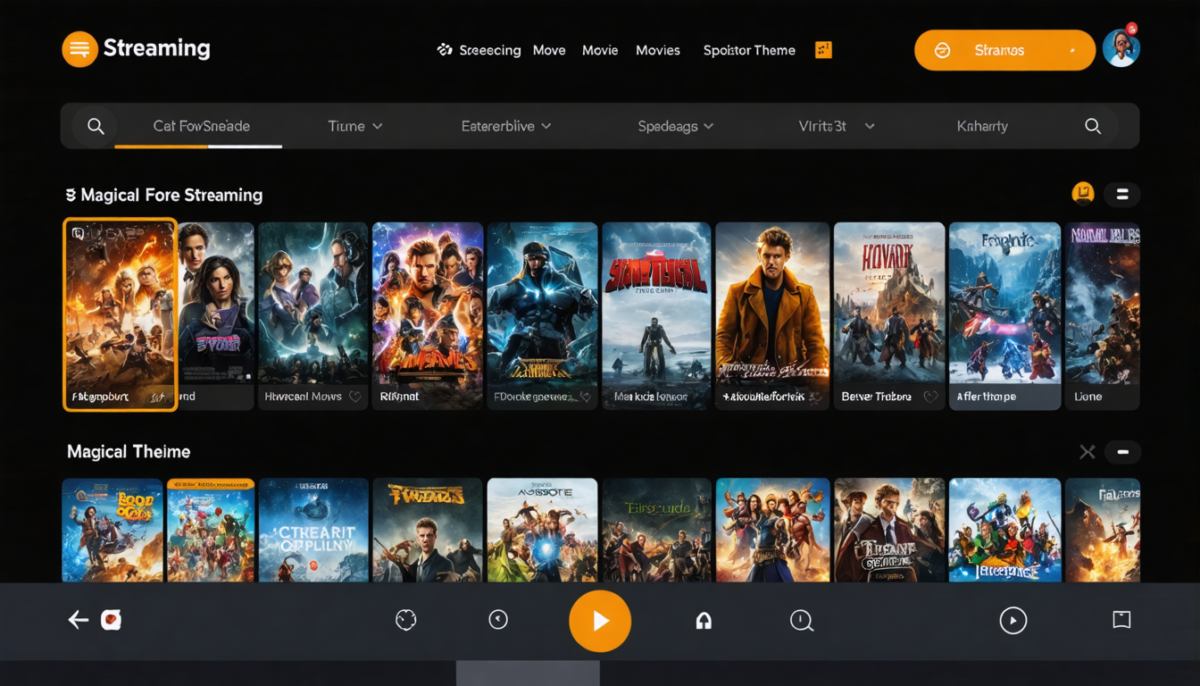Open the FDoiokegoewee armored hero poster
The height and width of the screenshot is (686, 1200).
(x=542, y=315)
